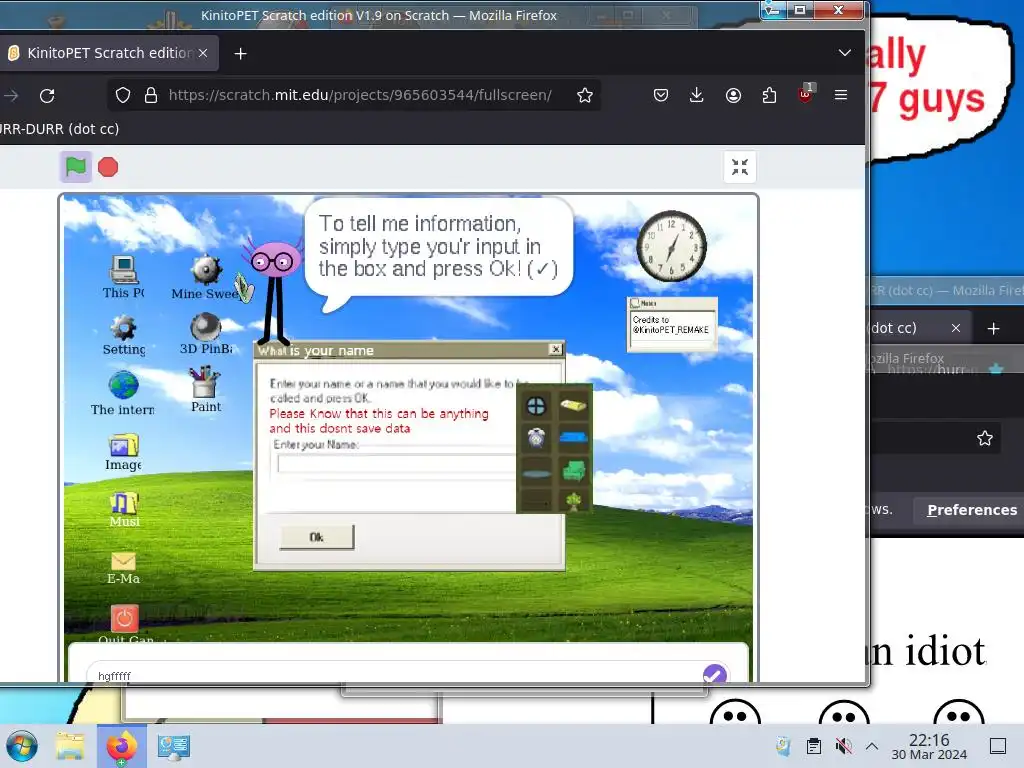Image resolution: width=1024 pixels, height=768 pixels.
Task: Select the alarm clock furniture item
Action: tap(536, 438)
